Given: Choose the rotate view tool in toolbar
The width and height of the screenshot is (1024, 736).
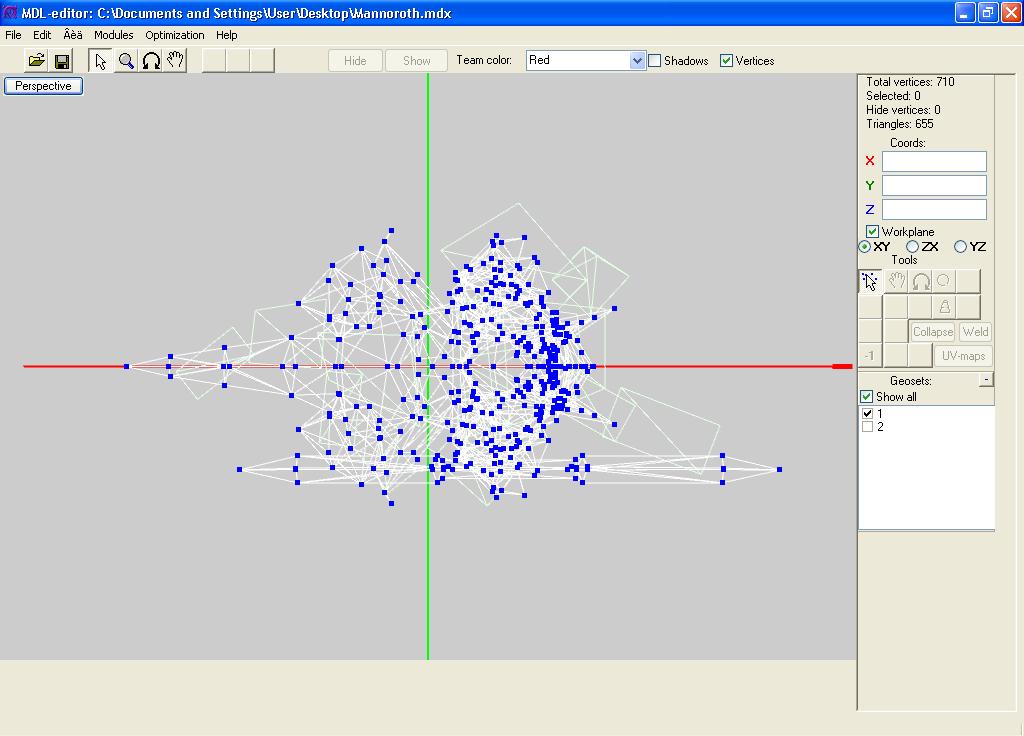Looking at the screenshot, I should (x=150, y=61).
